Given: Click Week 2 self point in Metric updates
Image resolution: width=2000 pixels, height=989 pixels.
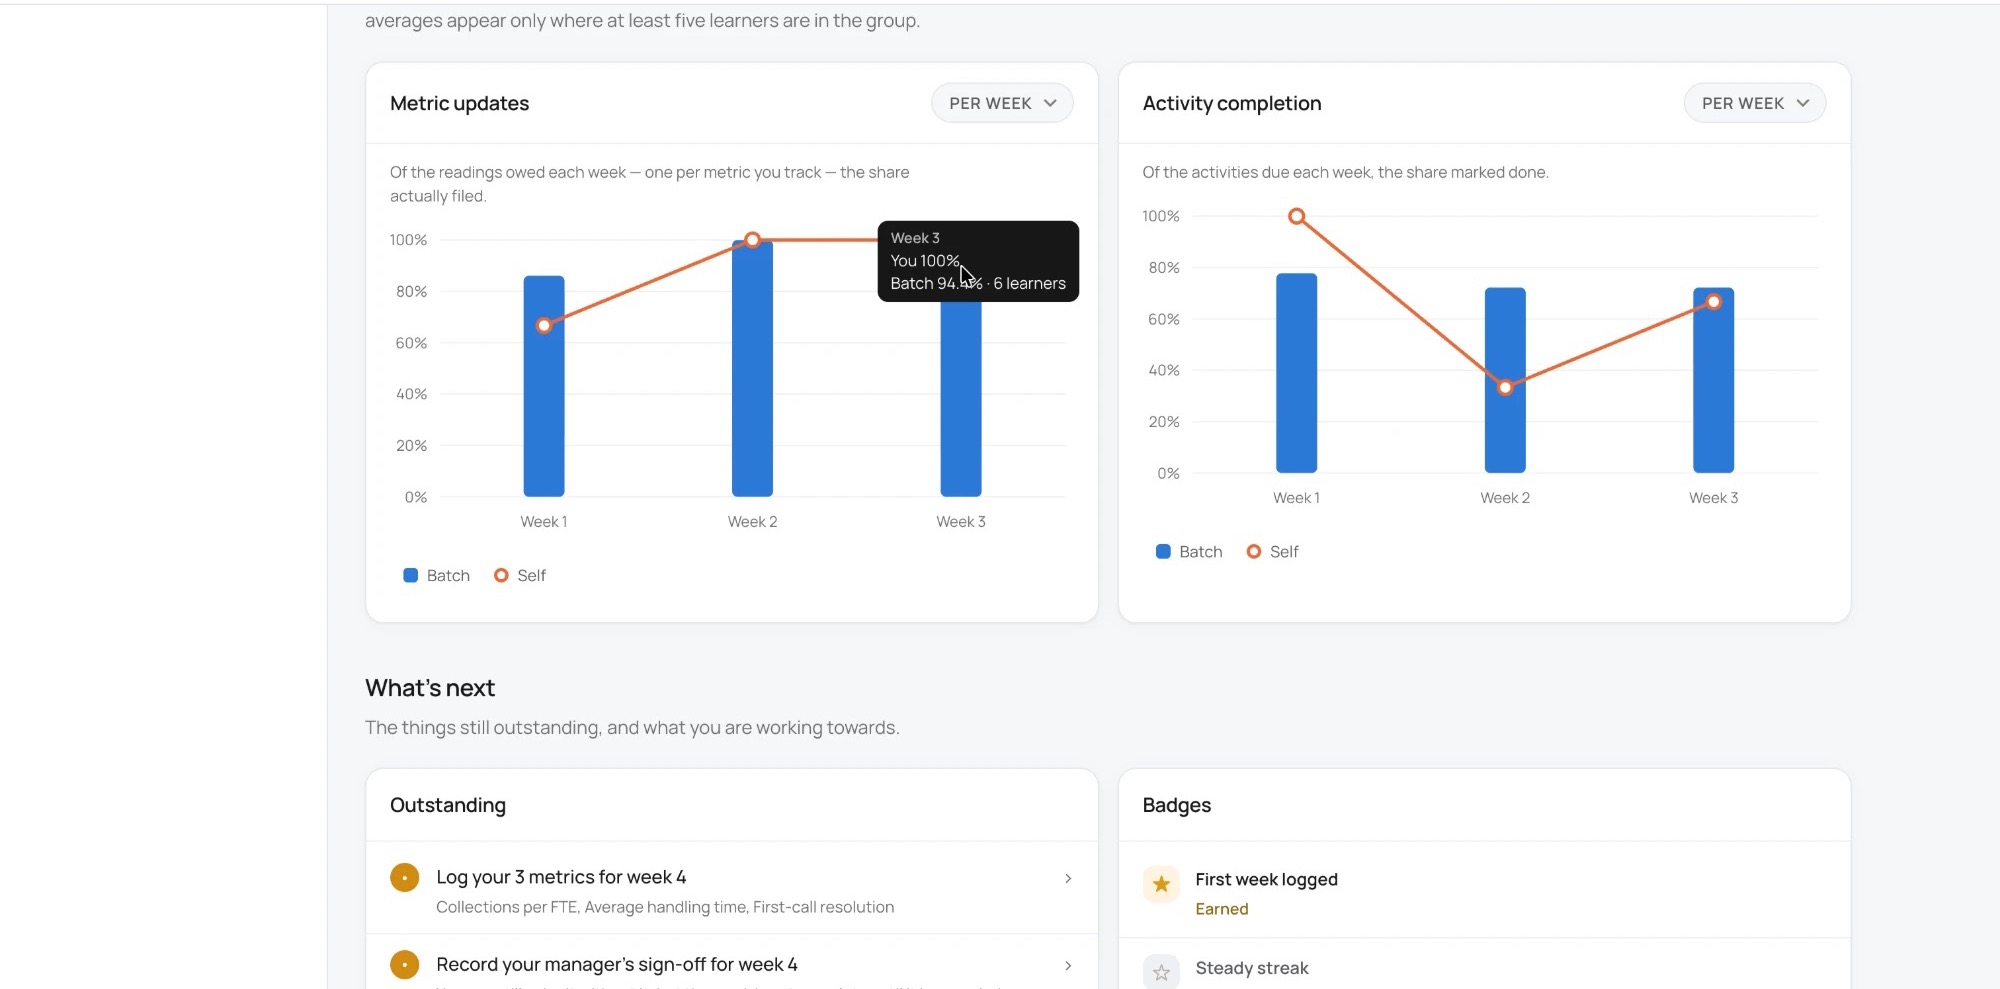Looking at the screenshot, I should coord(752,240).
